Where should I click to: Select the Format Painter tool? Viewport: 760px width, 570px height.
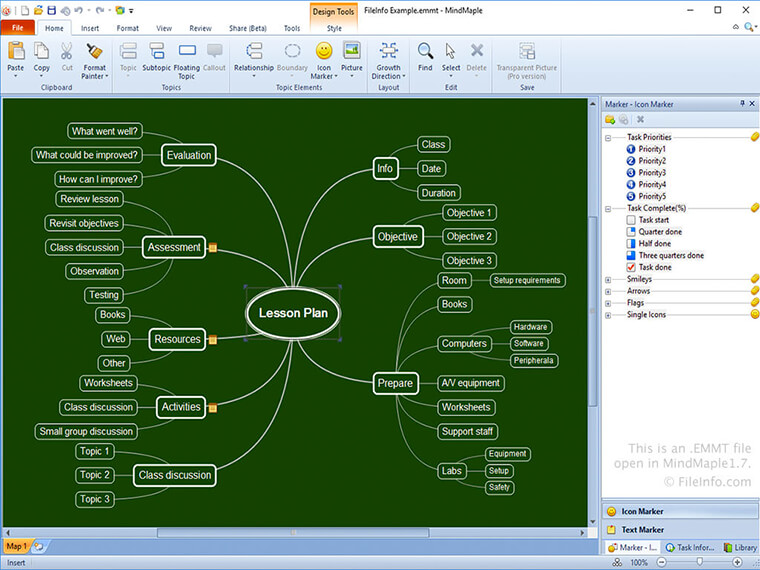(x=94, y=52)
